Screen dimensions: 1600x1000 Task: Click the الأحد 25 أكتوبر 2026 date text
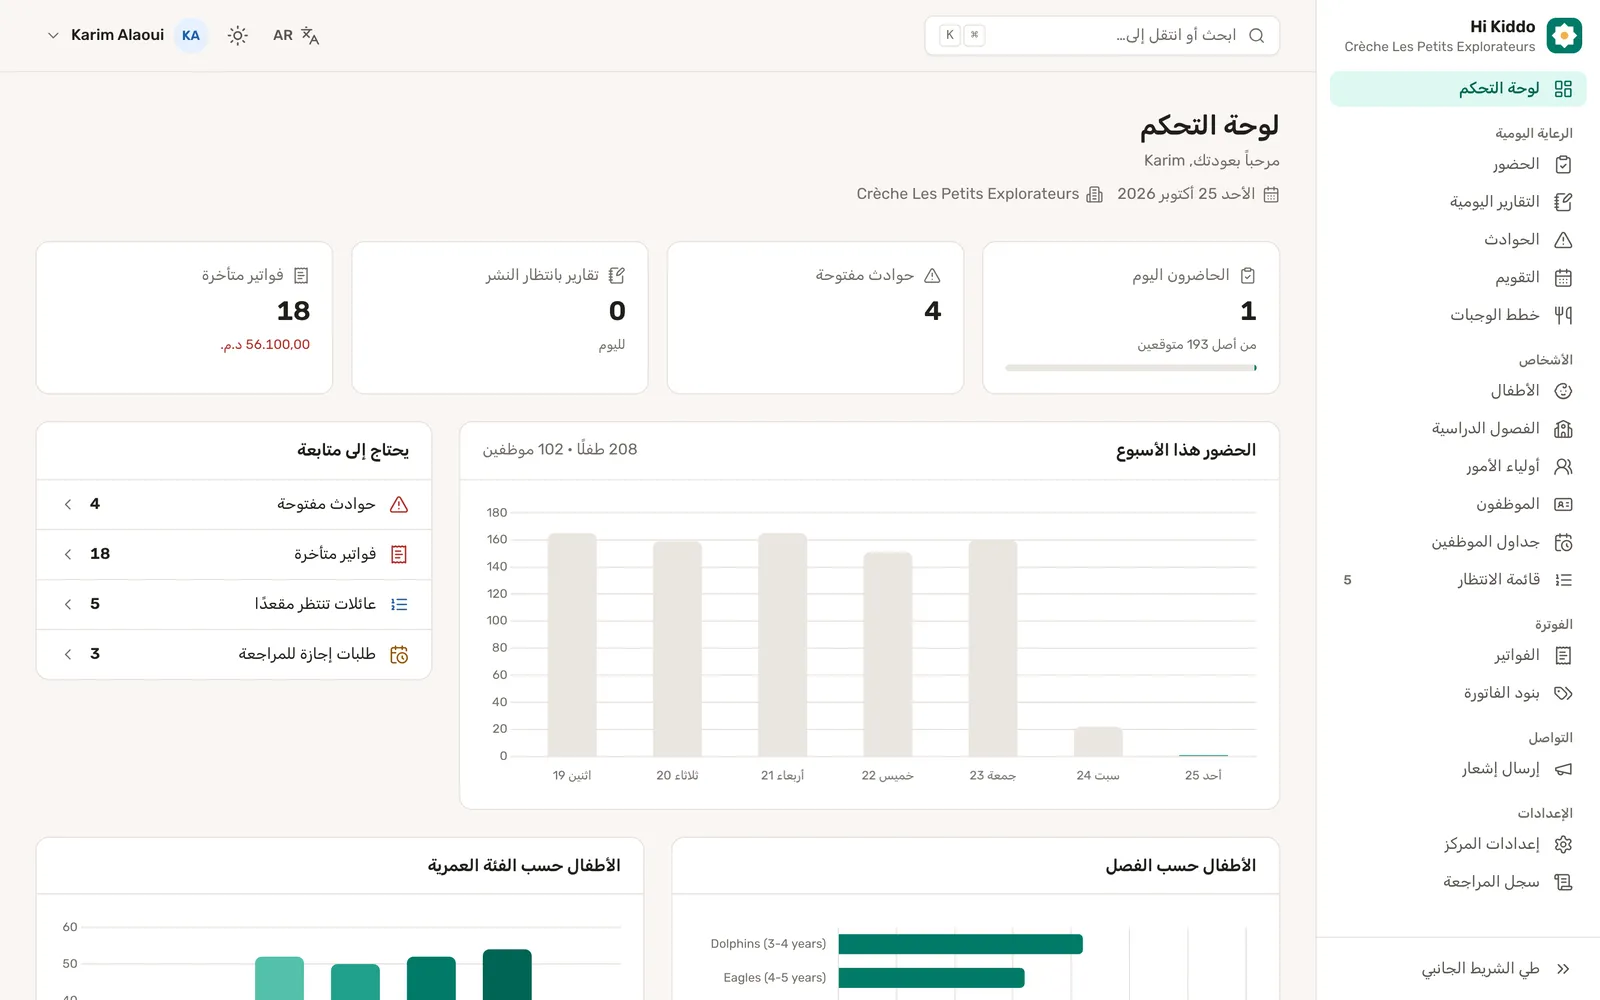pyautogui.click(x=1186, y=194)
